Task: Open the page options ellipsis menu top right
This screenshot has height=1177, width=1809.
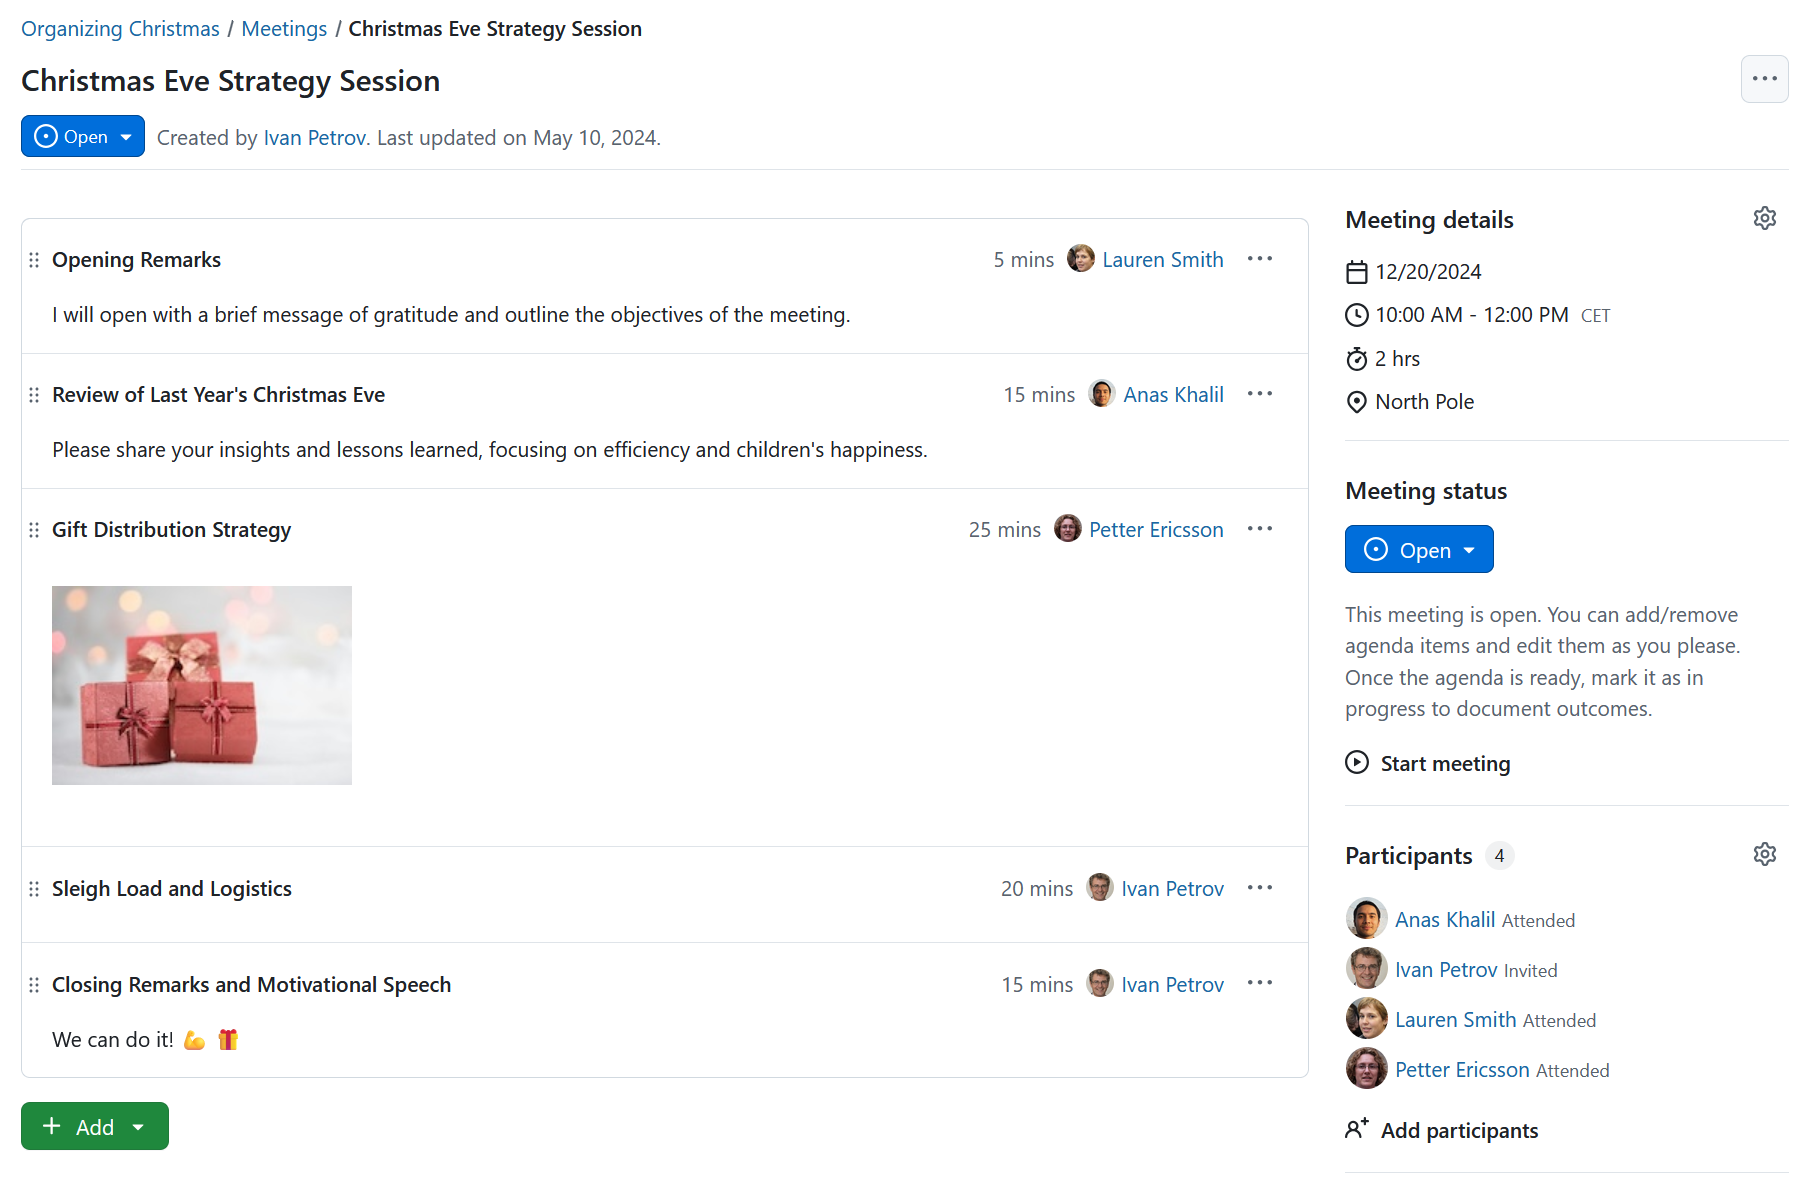Action: (x=1764, y=79)
